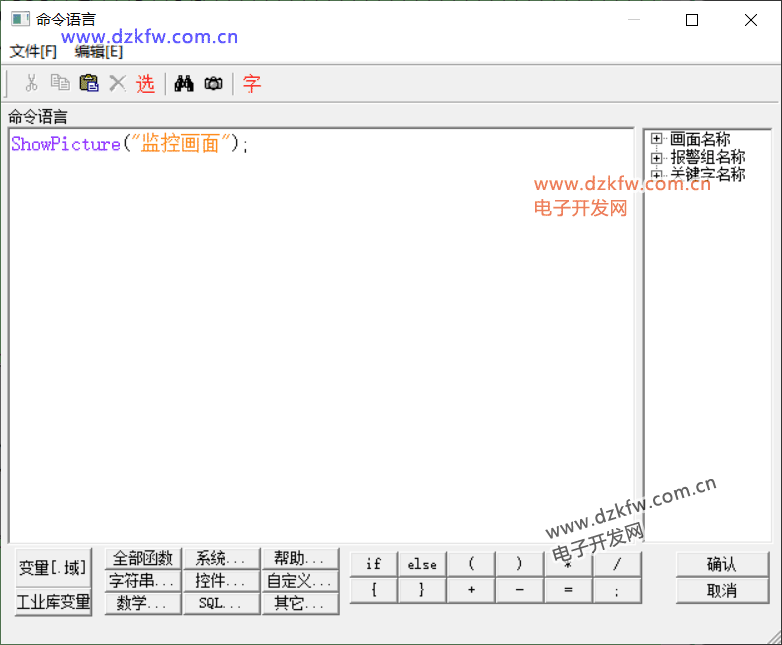782x645 pixels.
Task: Click the Cut scissors icon in toolbar
Action: pyautogui.click(x=32, y=84)
